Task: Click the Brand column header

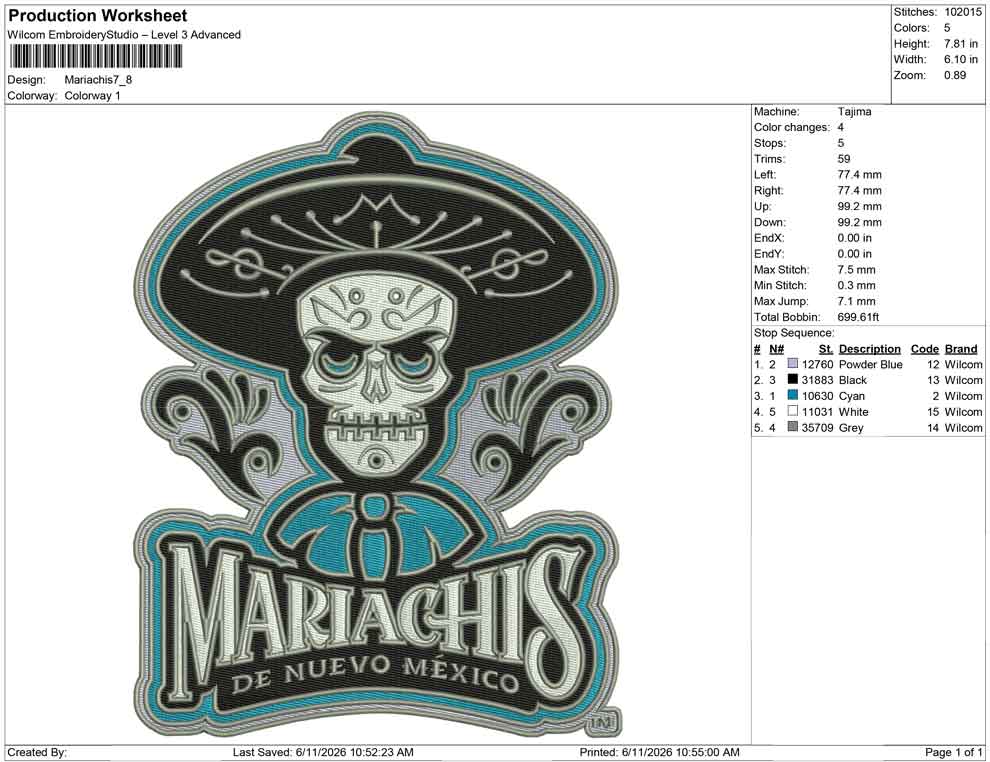Action: click(961, 348)
